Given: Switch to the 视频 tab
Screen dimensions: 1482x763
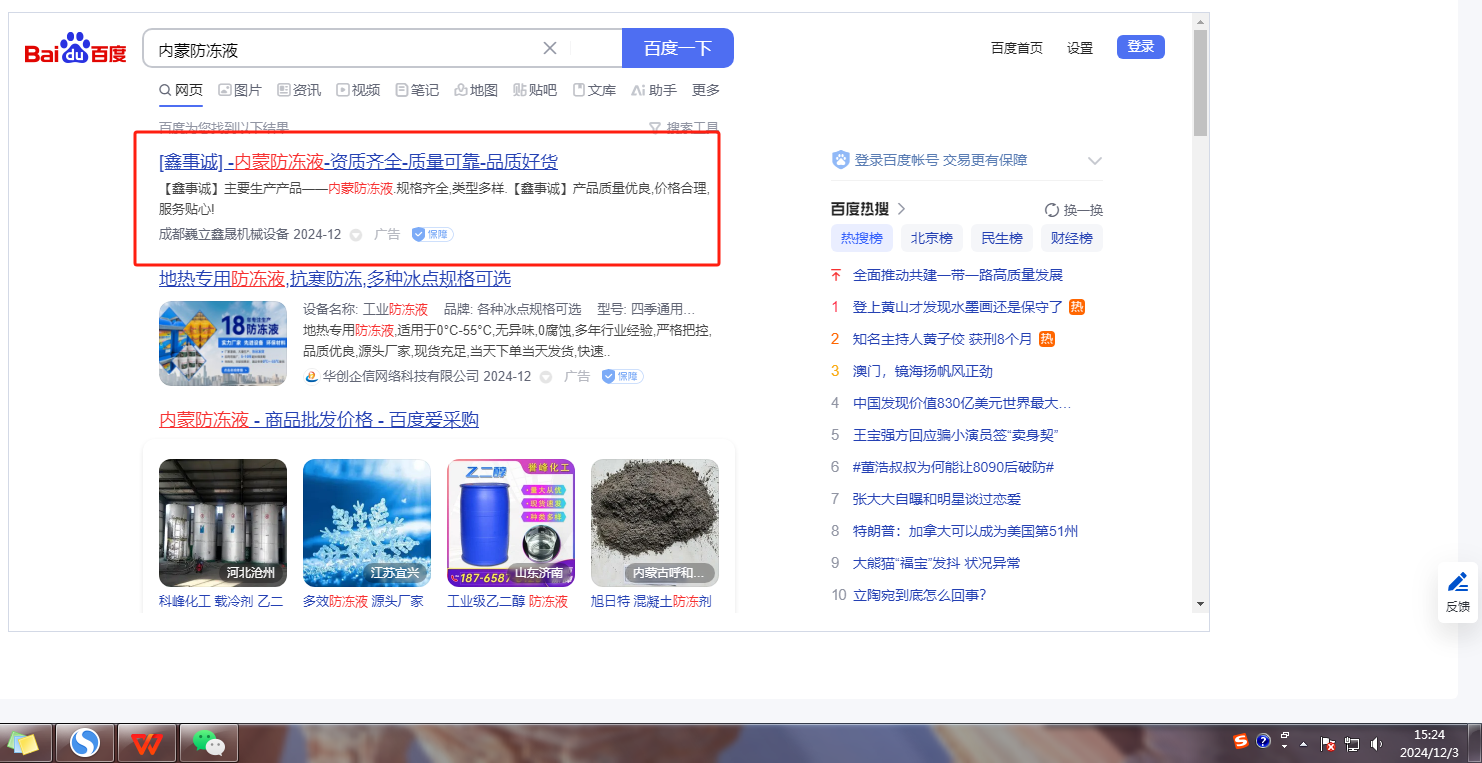Looking at the screenshot, I should tap(358, 90).
